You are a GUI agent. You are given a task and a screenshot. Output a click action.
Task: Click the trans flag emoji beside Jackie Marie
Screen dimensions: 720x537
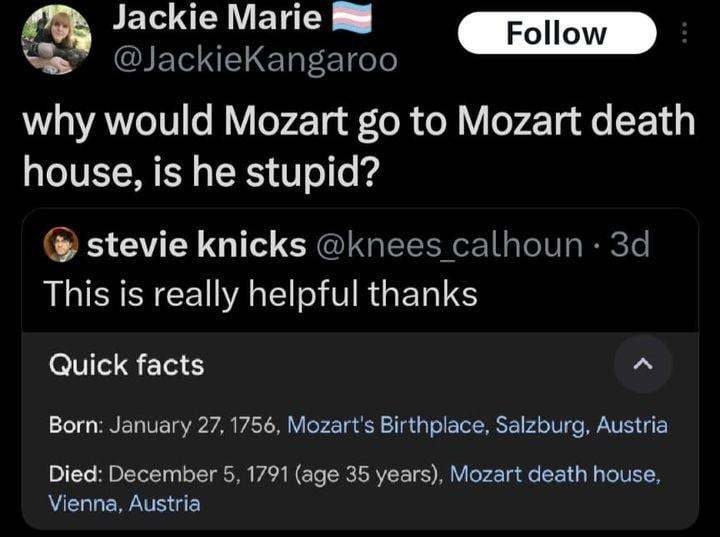(x=352, y=17)
